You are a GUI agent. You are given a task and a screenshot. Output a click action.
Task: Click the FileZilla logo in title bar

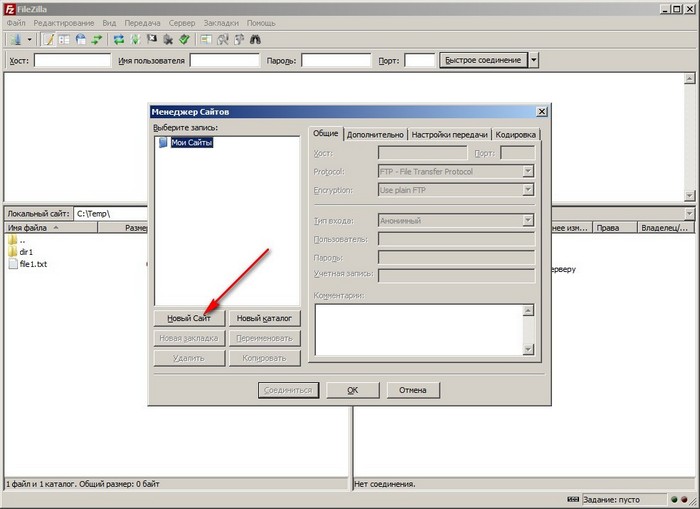9,9
